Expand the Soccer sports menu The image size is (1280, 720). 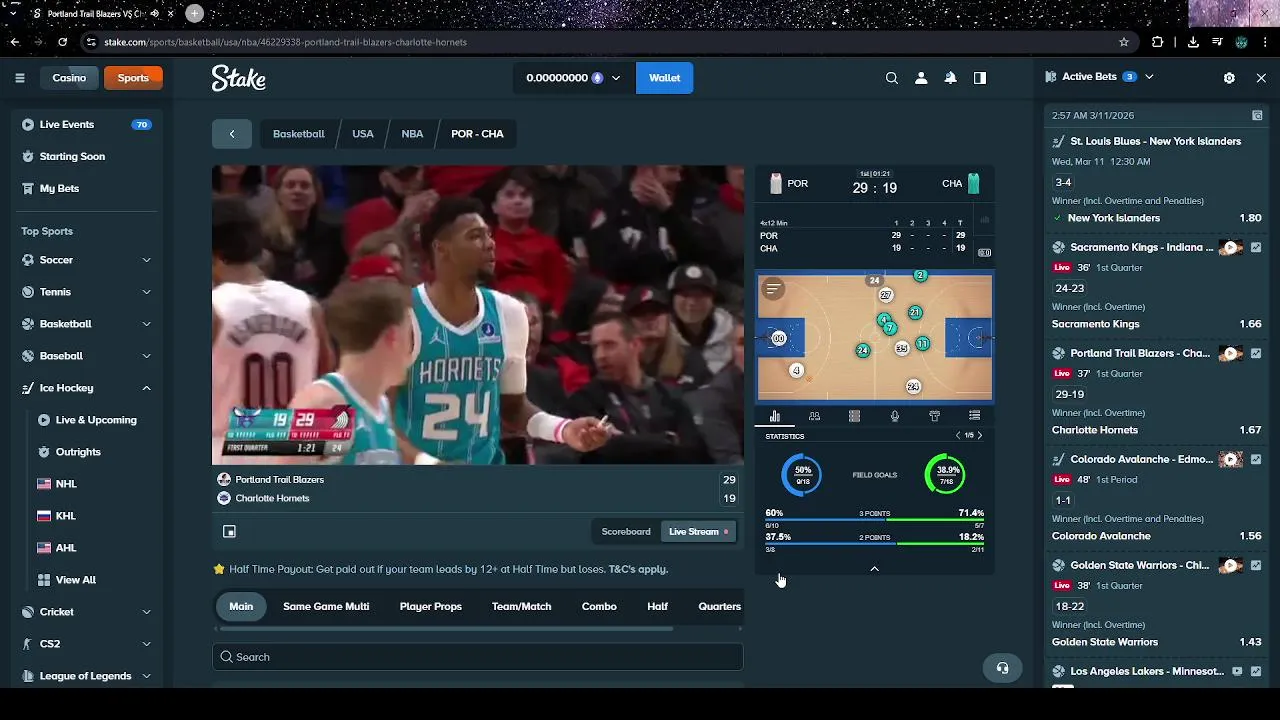pyautogui.click(x=146, y=260)
